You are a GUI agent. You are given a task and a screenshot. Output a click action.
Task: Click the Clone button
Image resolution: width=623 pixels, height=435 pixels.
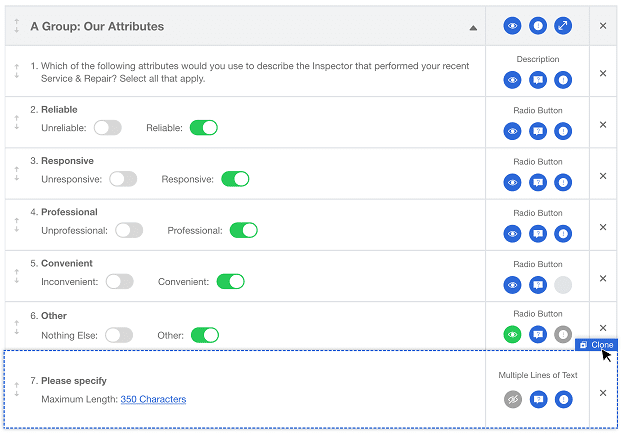[596, 345]
